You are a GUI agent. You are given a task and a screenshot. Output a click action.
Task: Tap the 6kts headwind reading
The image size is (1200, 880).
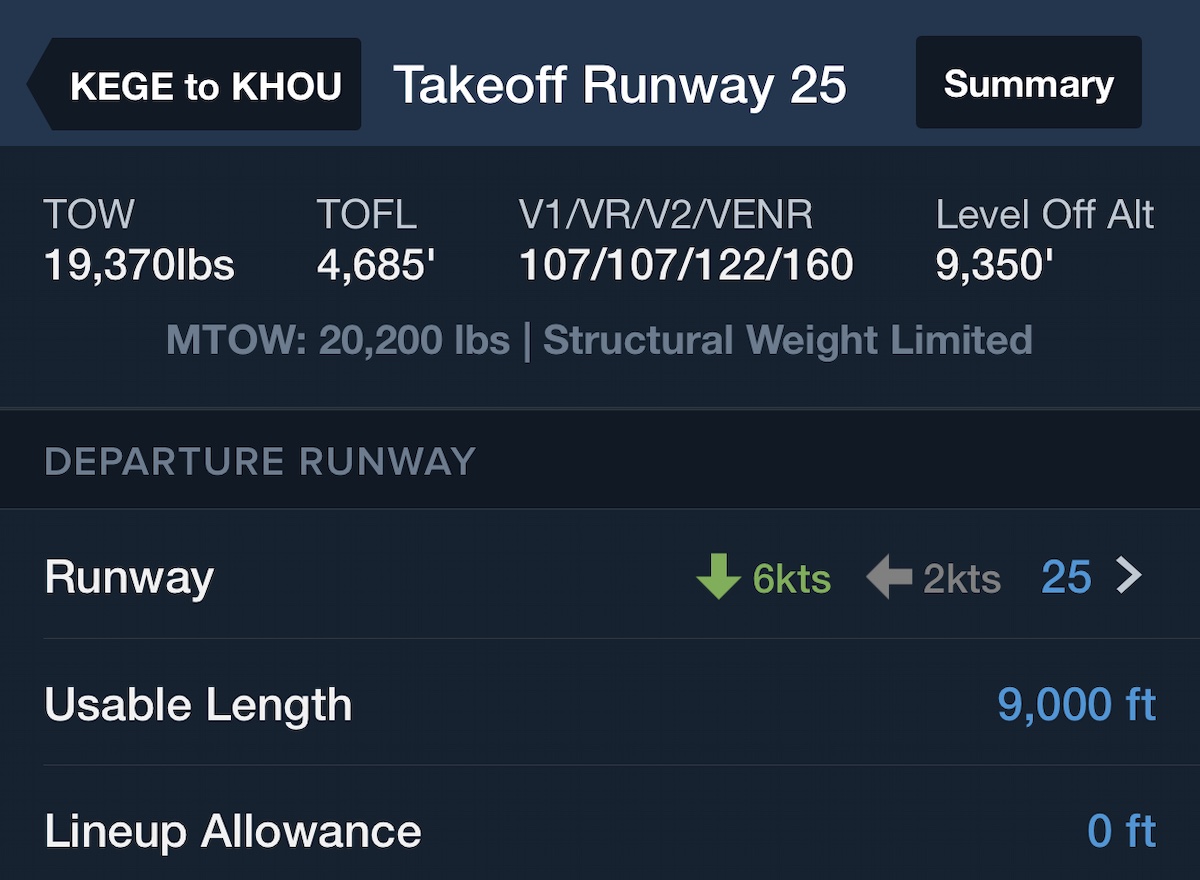792,578
